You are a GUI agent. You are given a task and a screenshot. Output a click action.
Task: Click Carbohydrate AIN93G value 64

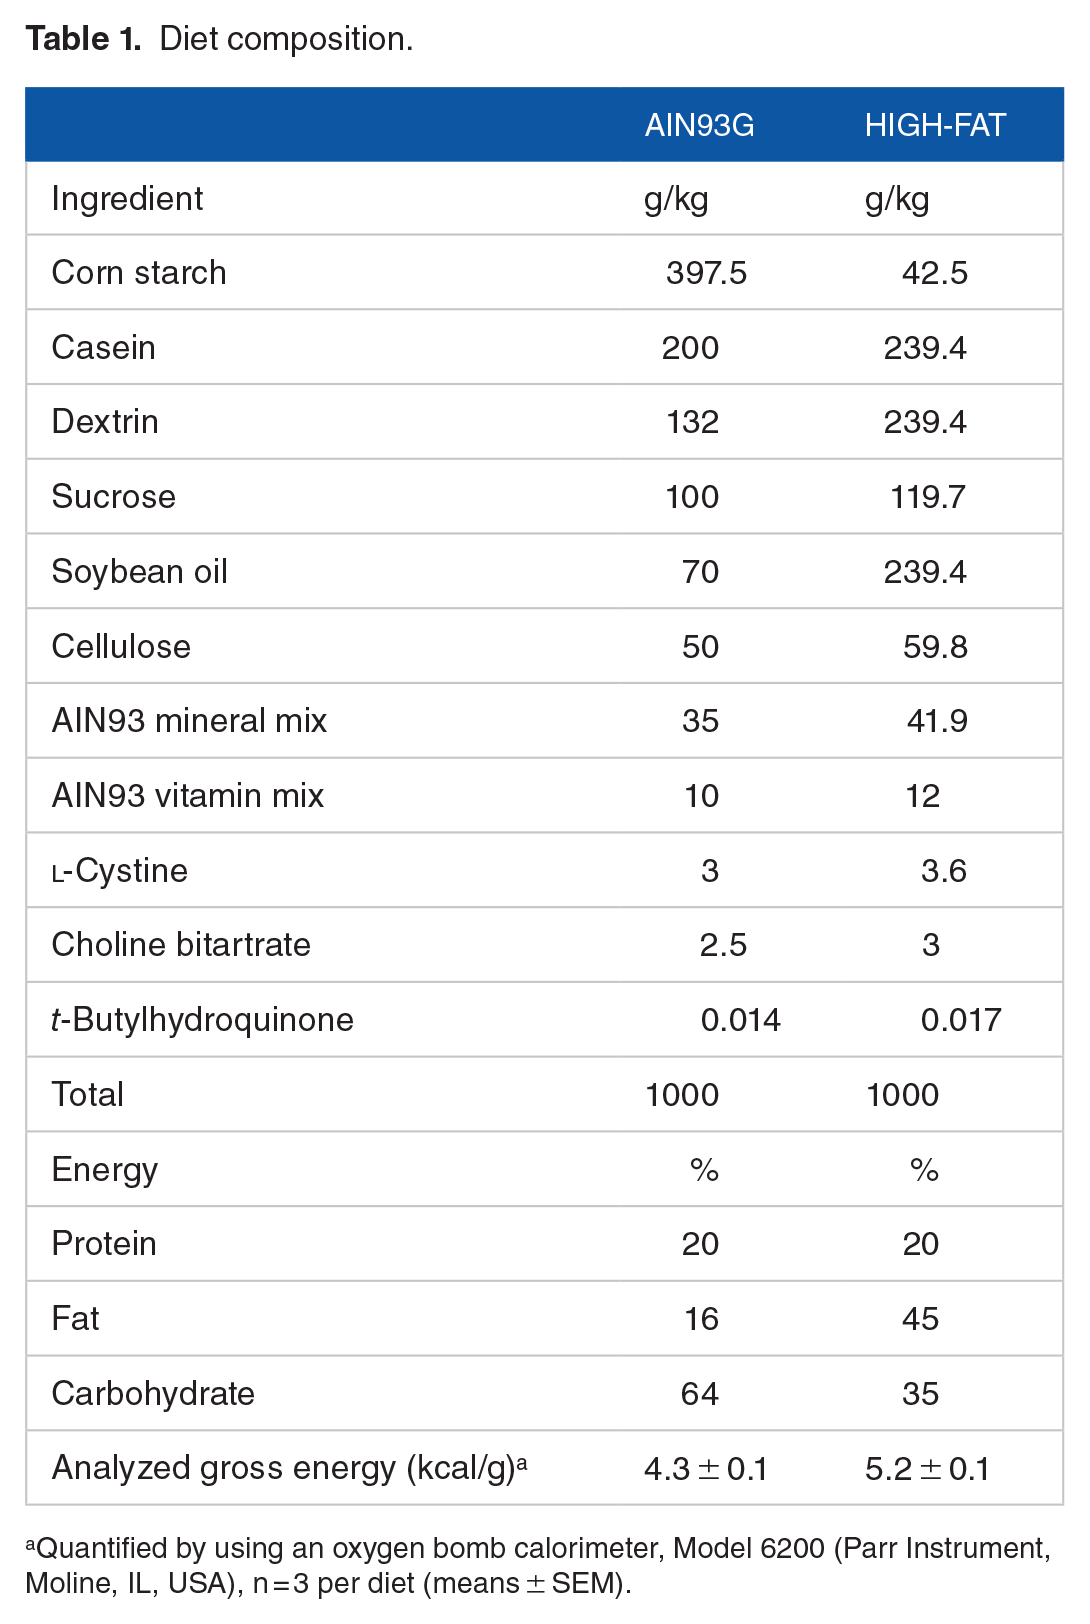[700, 1394]
